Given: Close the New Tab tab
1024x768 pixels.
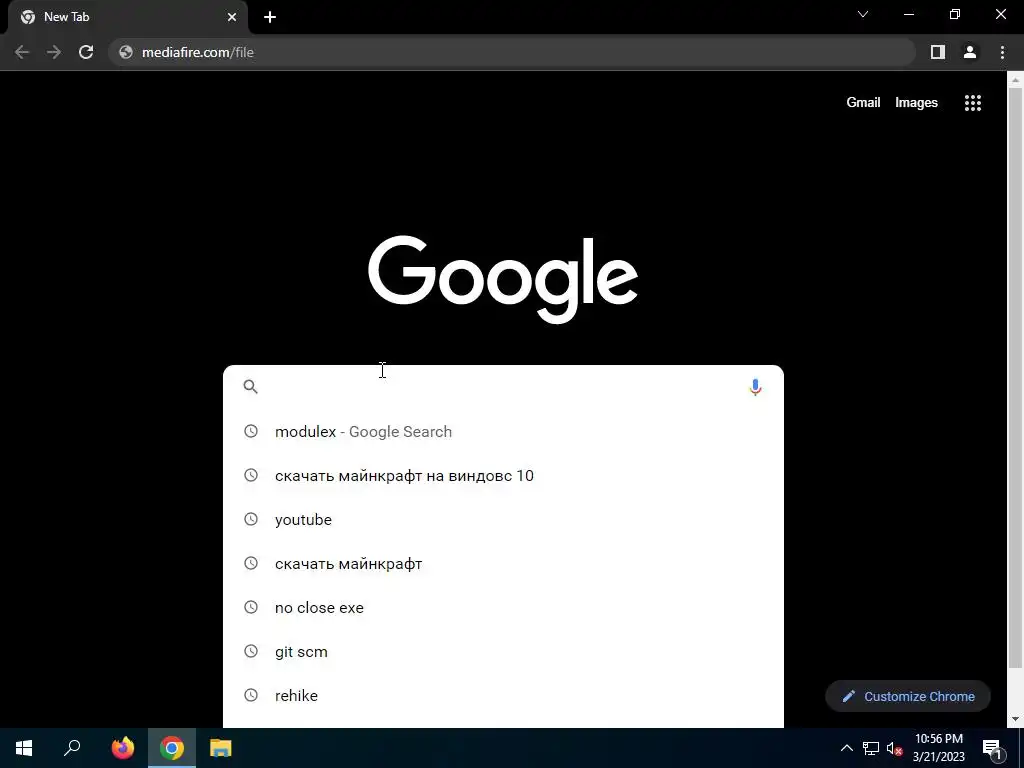Looking at the screenshot, I should [232, 17].
